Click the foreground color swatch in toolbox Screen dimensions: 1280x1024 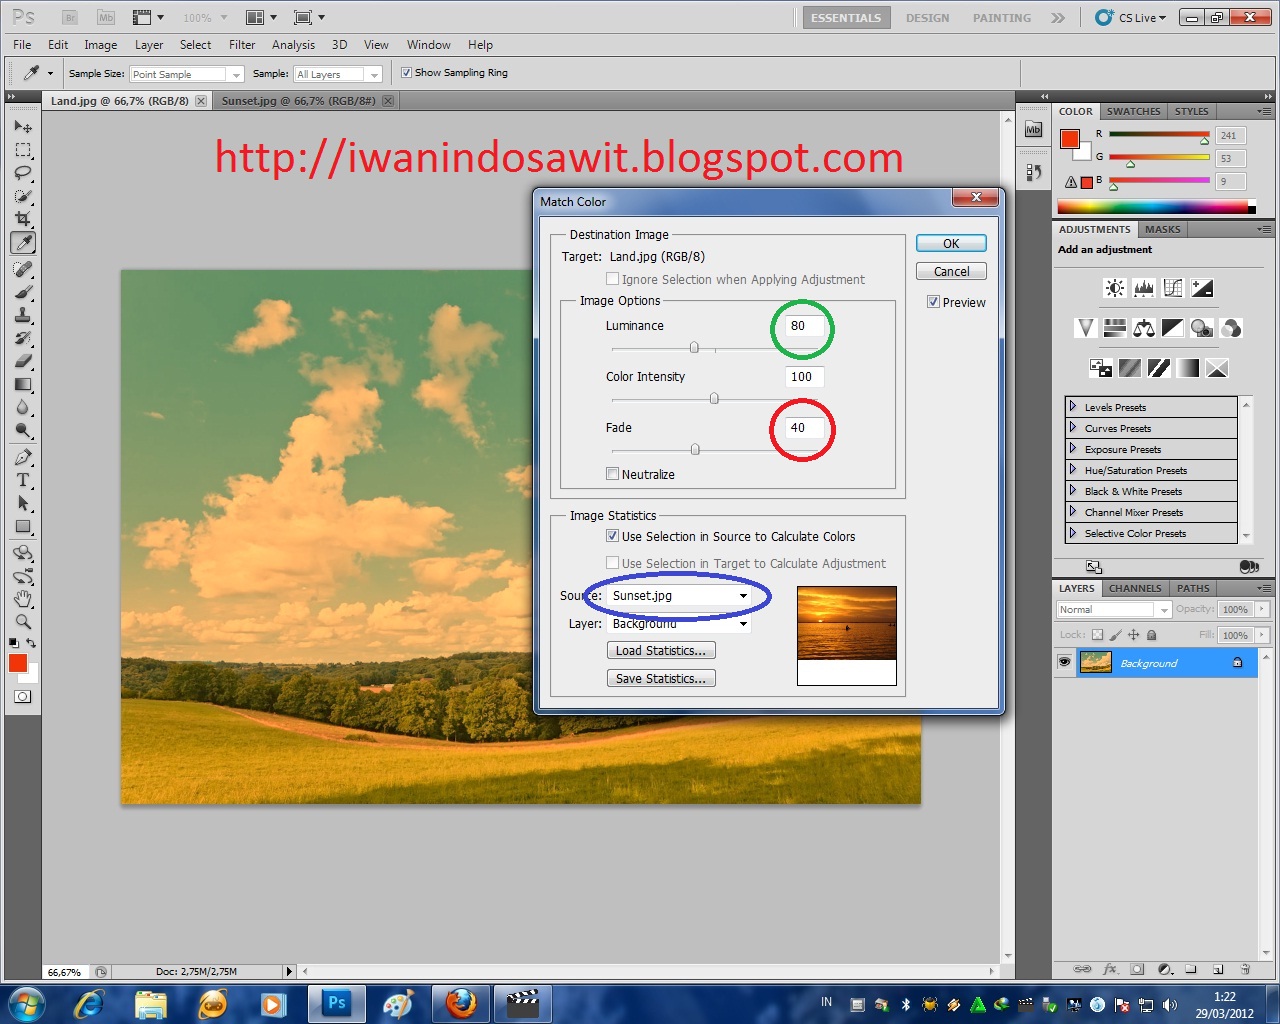tap(18, 663)
